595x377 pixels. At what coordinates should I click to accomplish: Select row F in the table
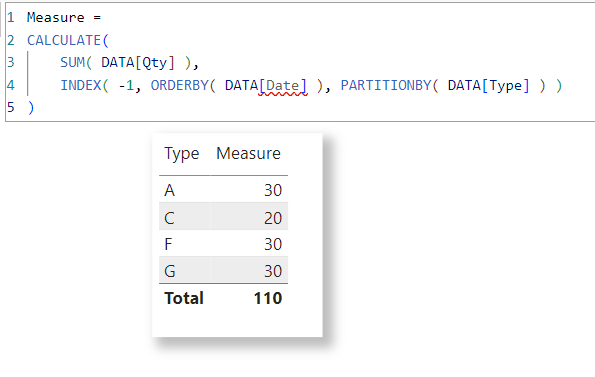pyautogui.click(x=224, y=244)
